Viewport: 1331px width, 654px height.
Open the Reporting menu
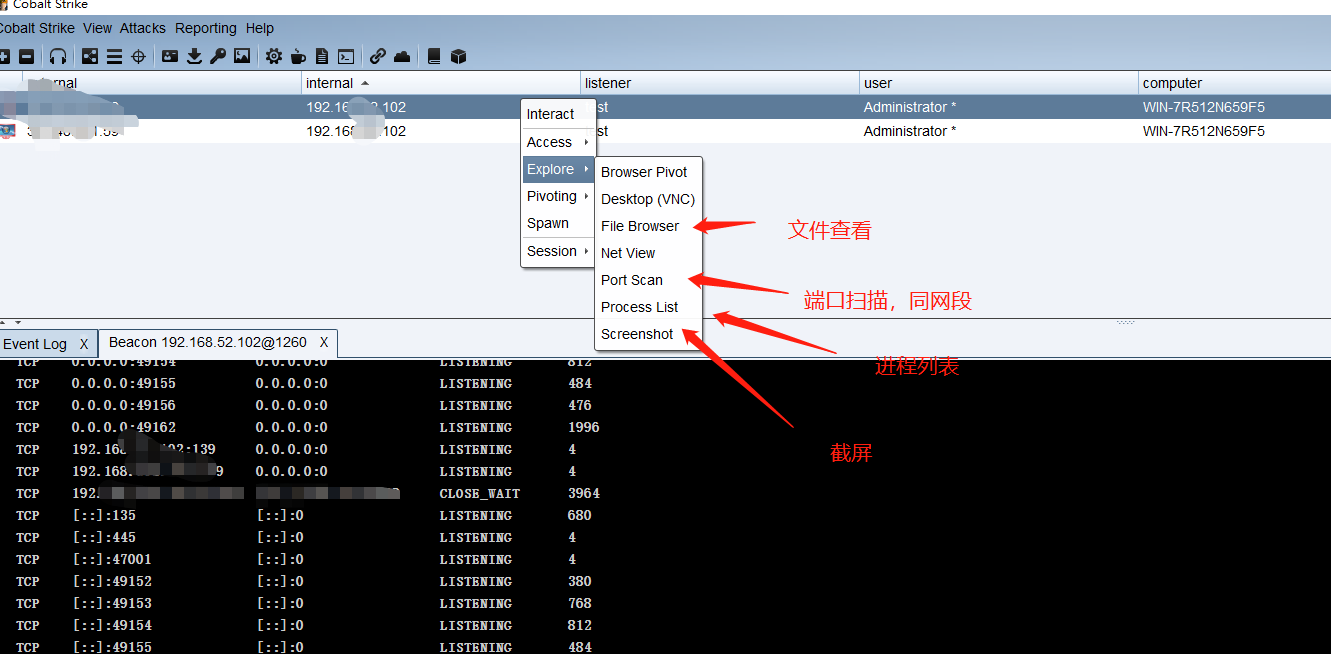(x=206, y=28)
